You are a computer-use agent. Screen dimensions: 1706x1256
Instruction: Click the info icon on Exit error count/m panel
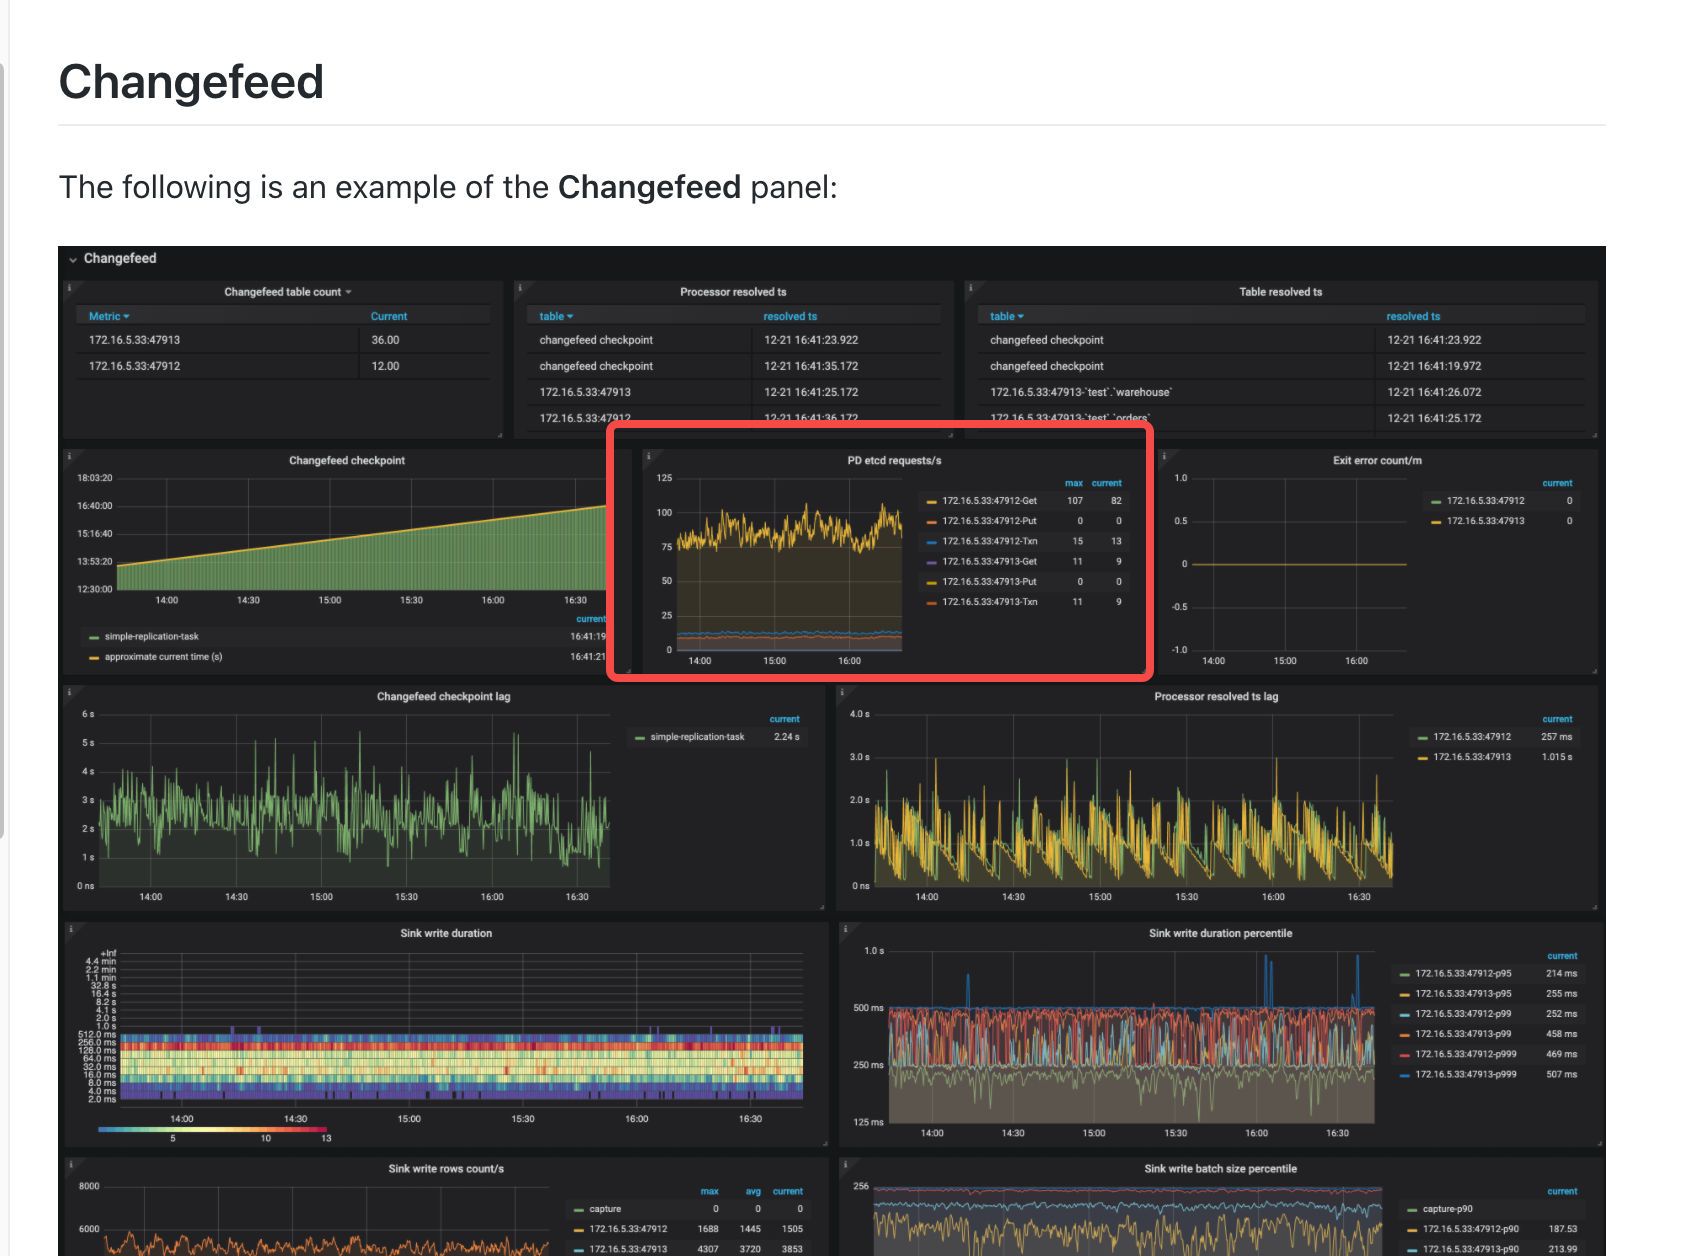point(1163,455)
